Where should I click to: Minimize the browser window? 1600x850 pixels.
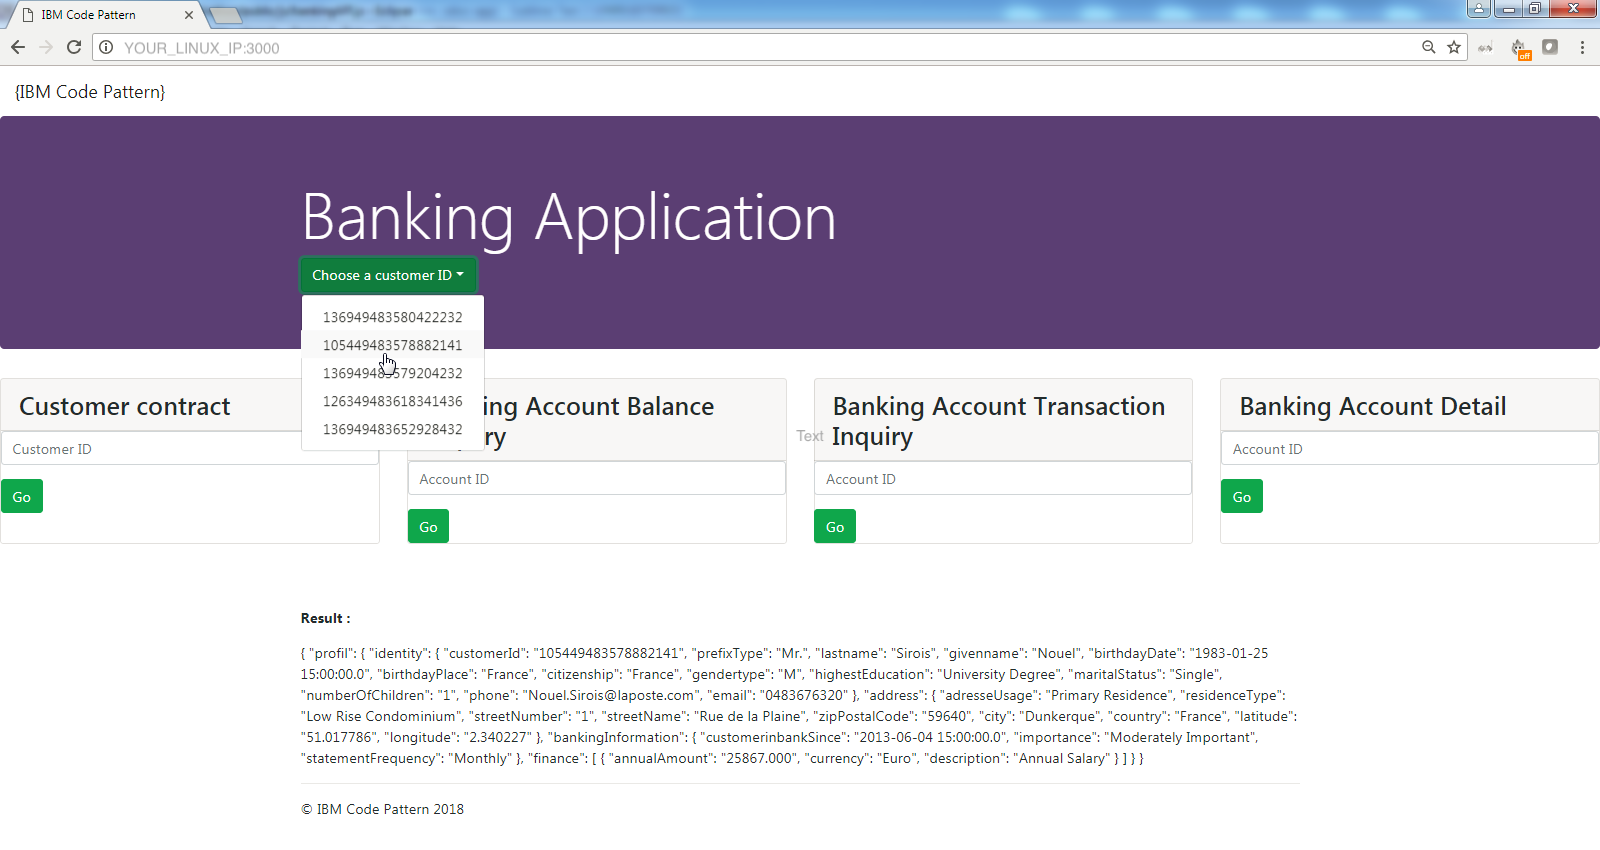pos(1508,9)
